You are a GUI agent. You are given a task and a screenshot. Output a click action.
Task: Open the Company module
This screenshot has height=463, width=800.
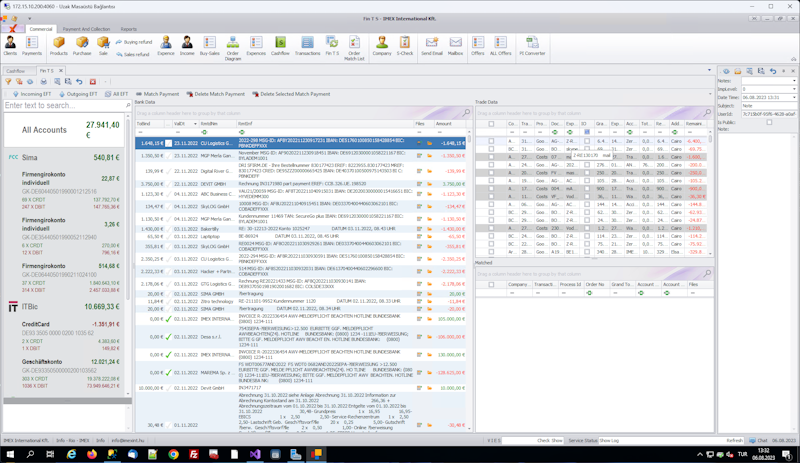tap(382, 45)
